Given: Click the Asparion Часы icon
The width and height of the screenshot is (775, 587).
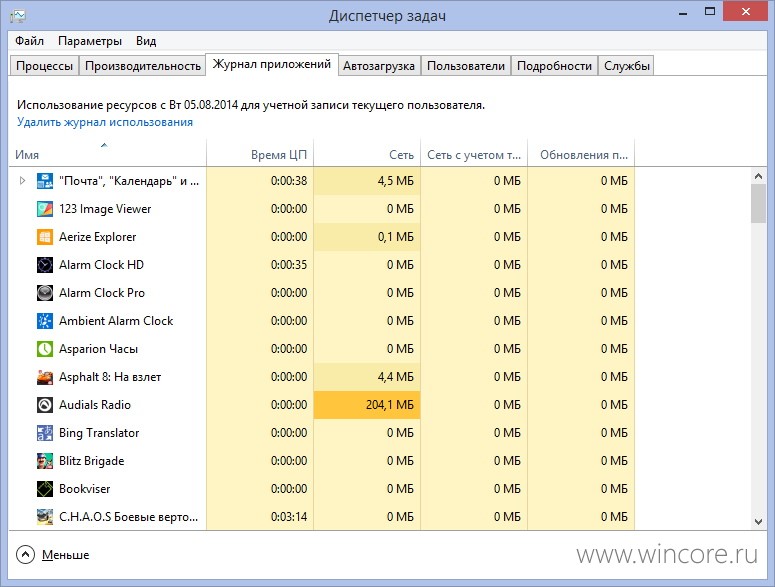Looking at the screenshot, I should click(45, 349).
